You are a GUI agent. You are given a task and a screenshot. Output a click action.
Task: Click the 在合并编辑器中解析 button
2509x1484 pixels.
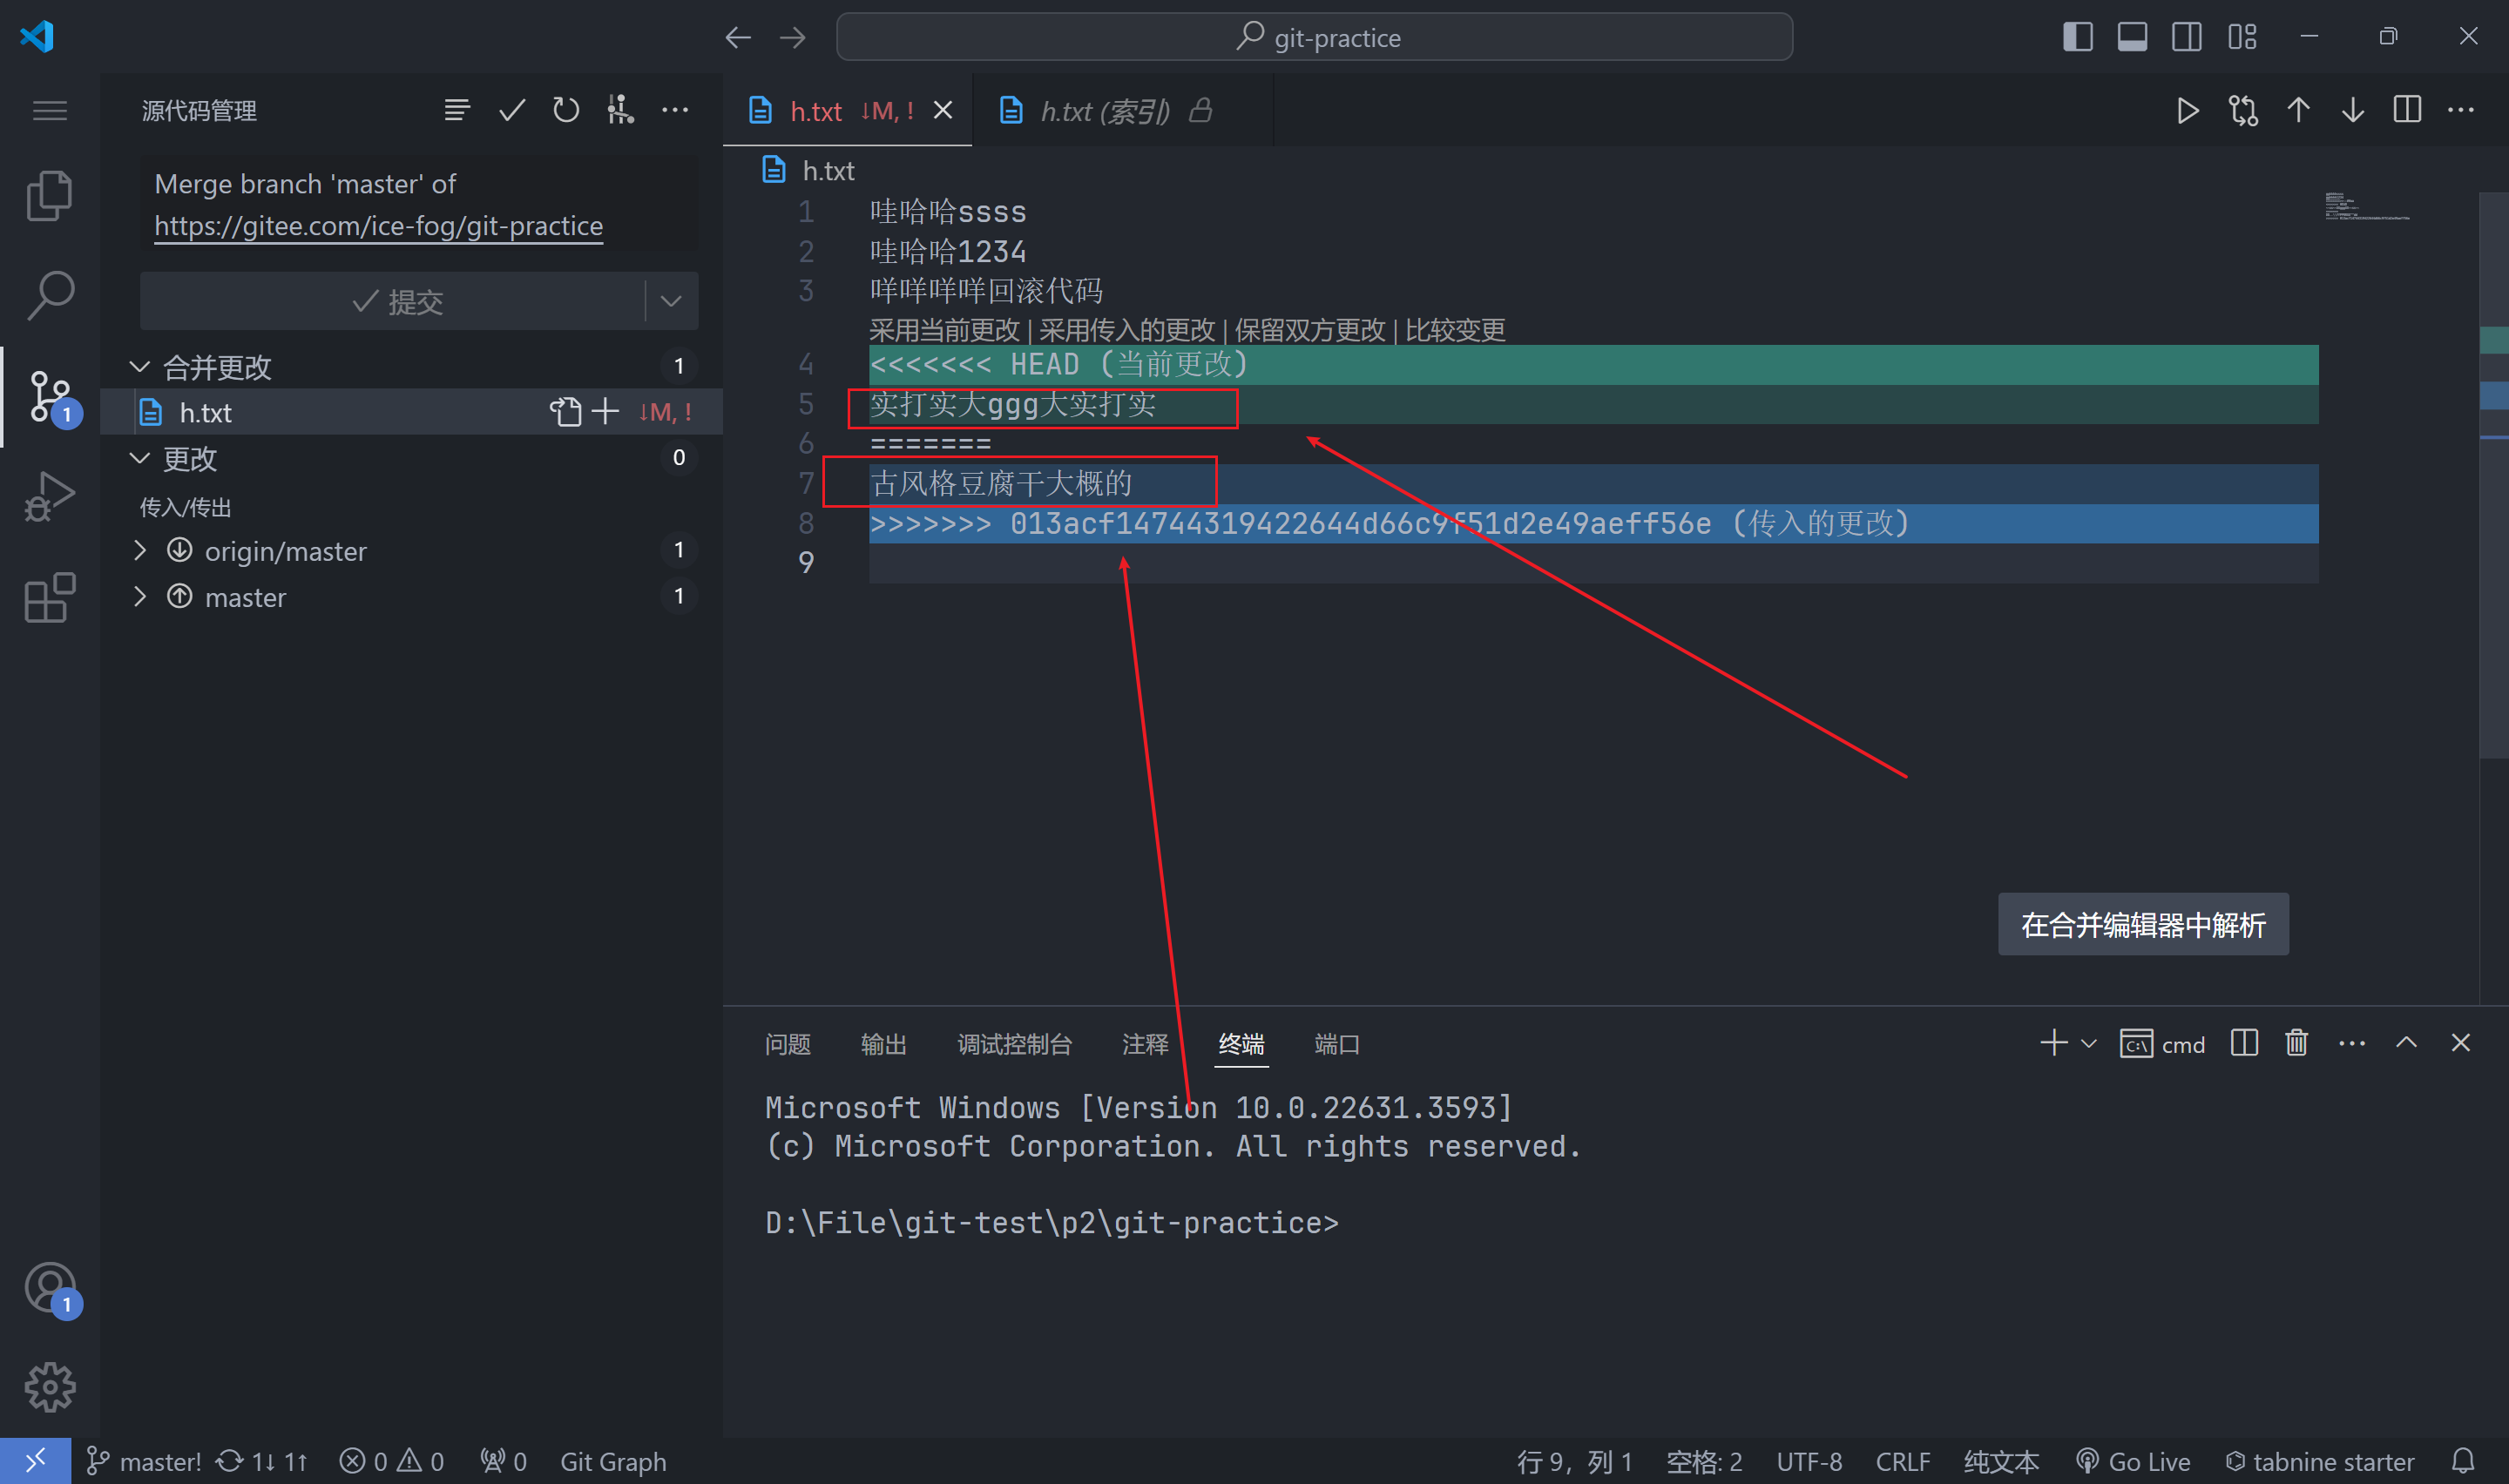[2142, 925]
